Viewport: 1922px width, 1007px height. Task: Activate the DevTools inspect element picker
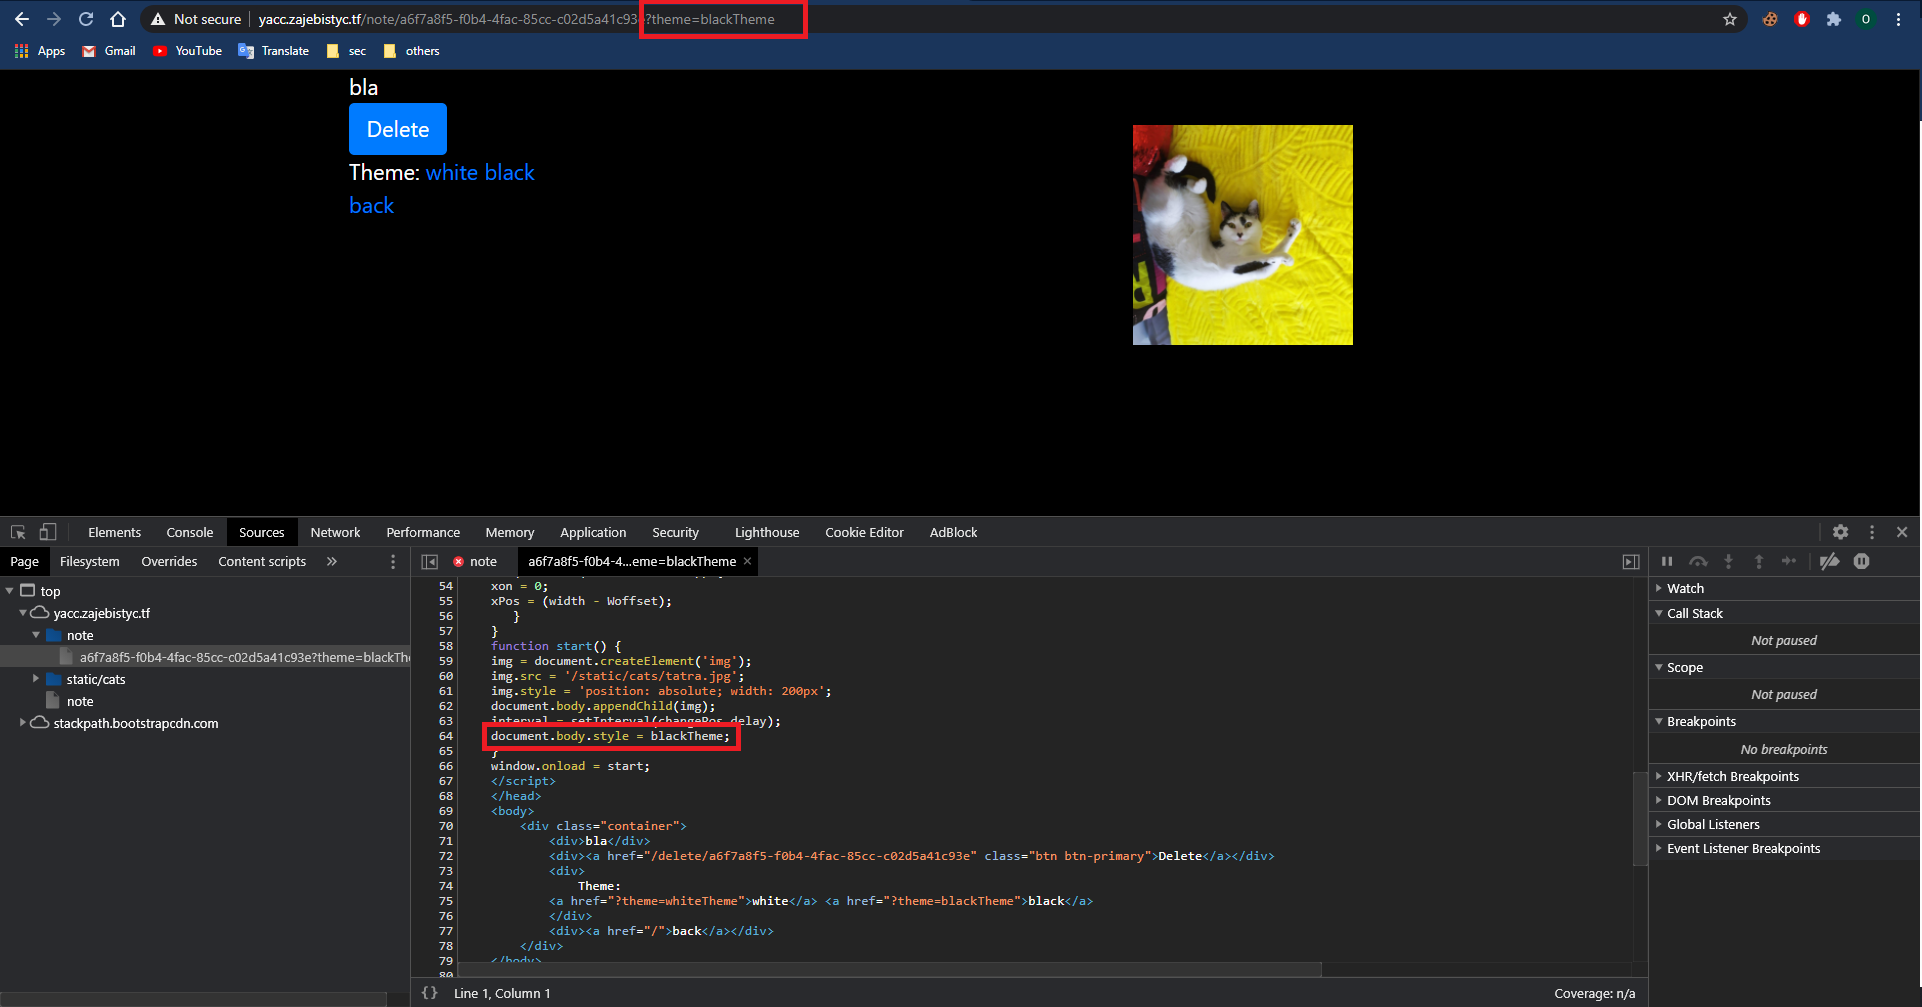click(18, 532)
